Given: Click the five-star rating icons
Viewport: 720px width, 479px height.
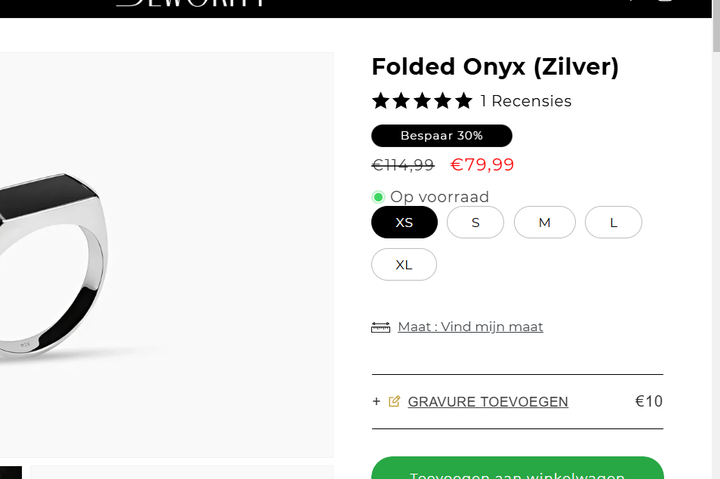Looking at the screenshot, I should 422,101.
